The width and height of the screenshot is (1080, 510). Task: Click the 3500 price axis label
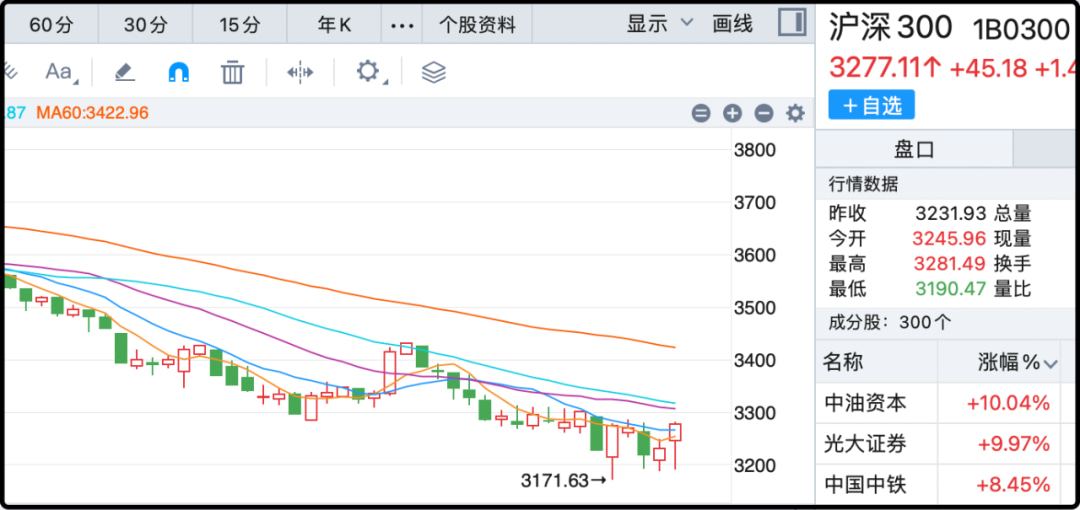(755, 307)
